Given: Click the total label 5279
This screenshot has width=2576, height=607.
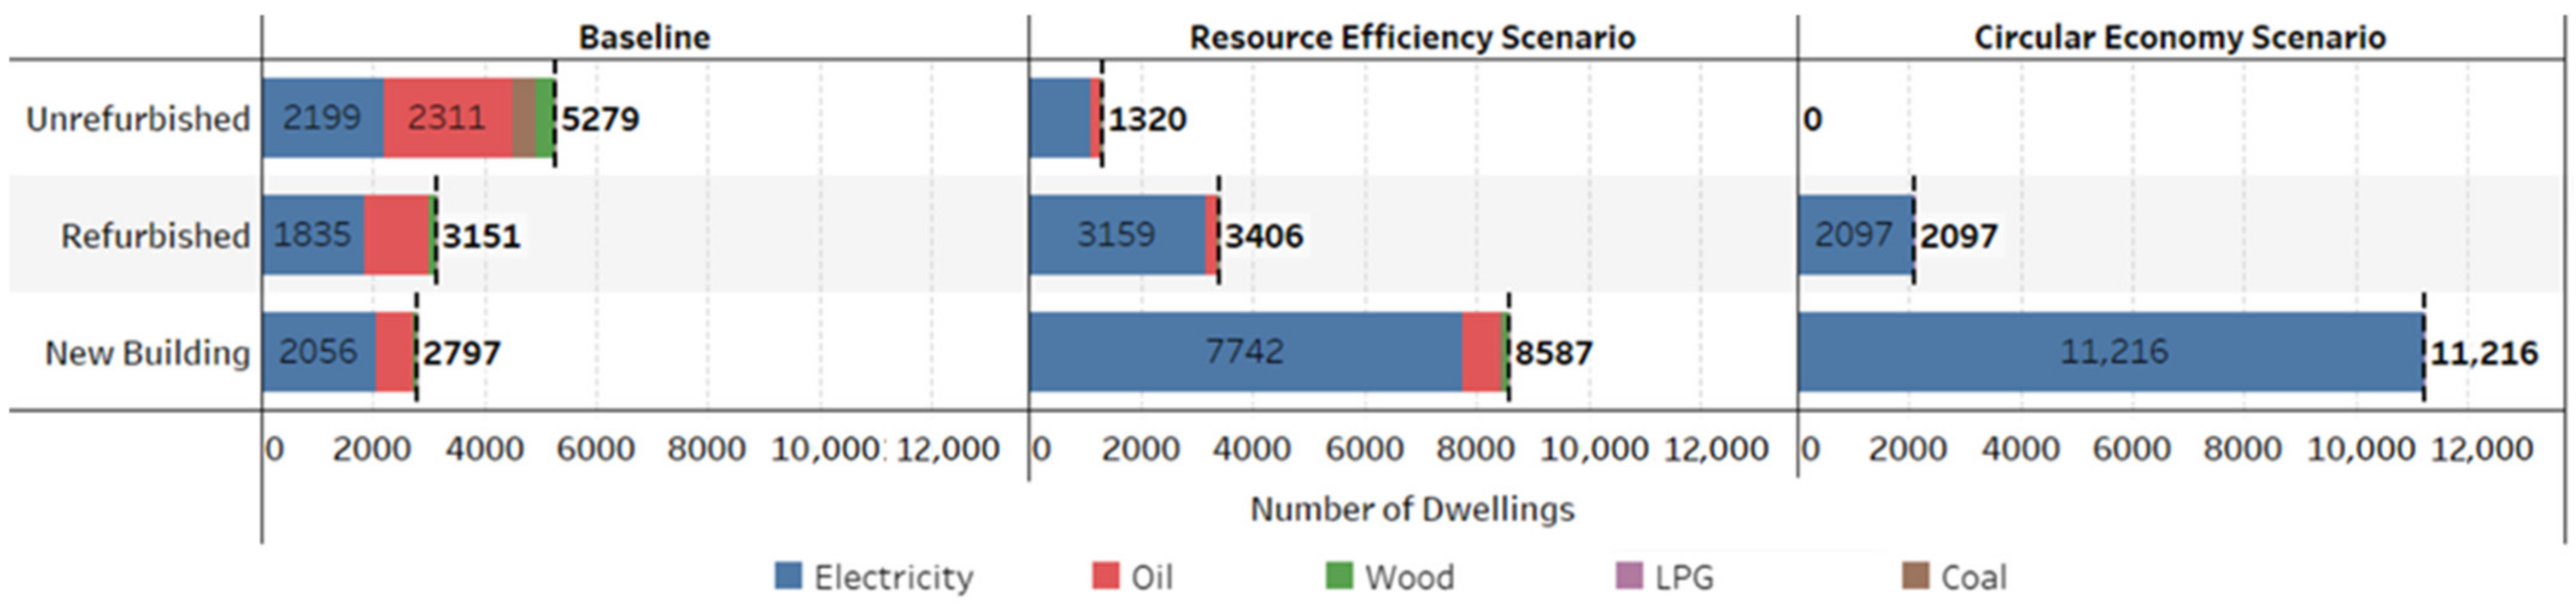Looking at the screenshot, I should click(x=600, y=119).
